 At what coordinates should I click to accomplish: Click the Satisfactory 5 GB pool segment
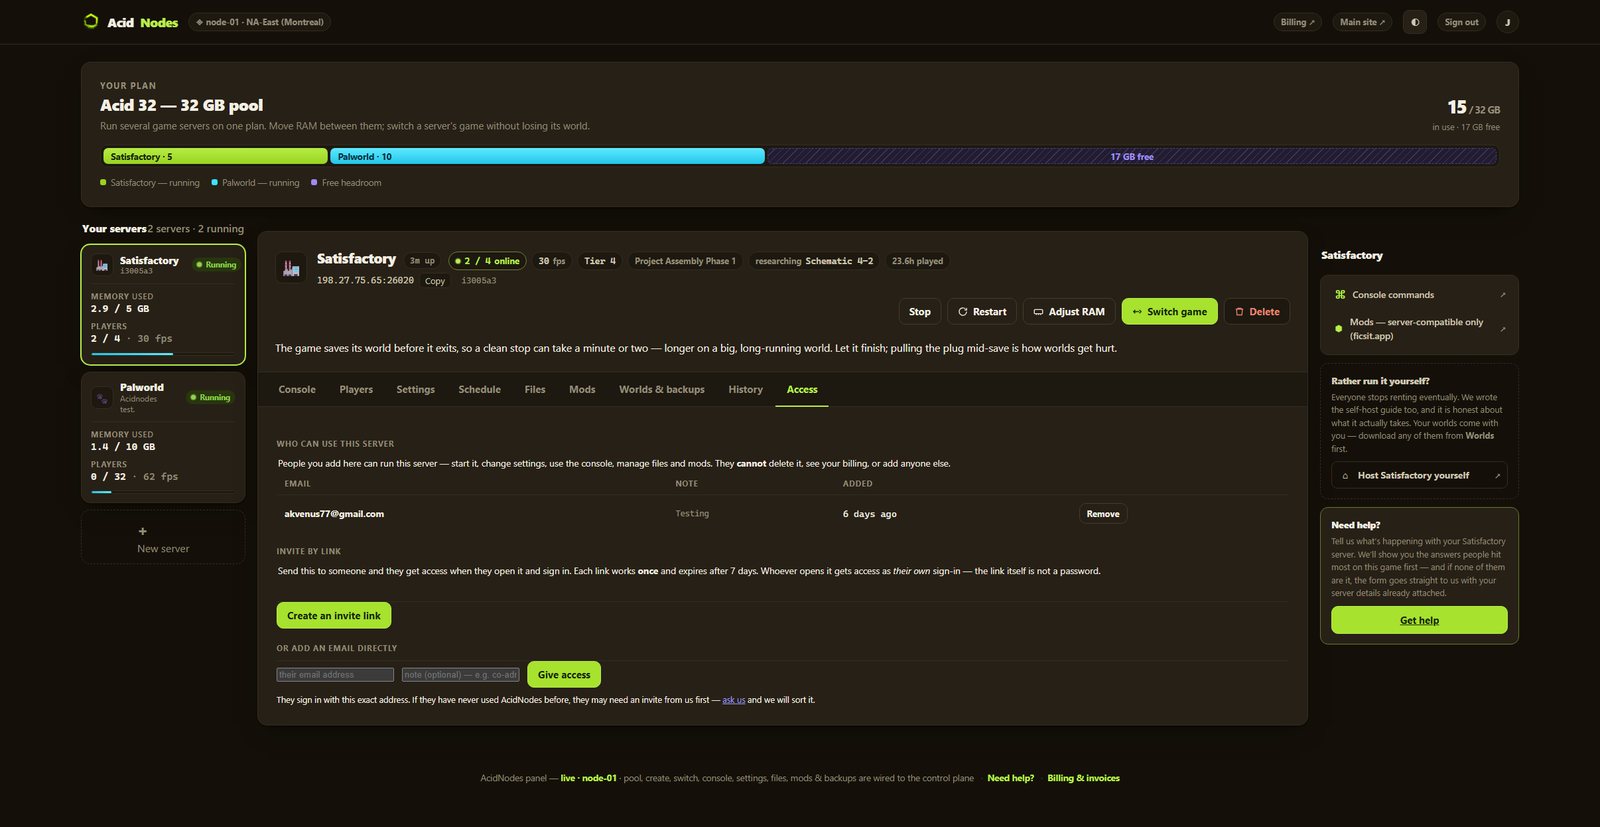click(x=215, y=157)
